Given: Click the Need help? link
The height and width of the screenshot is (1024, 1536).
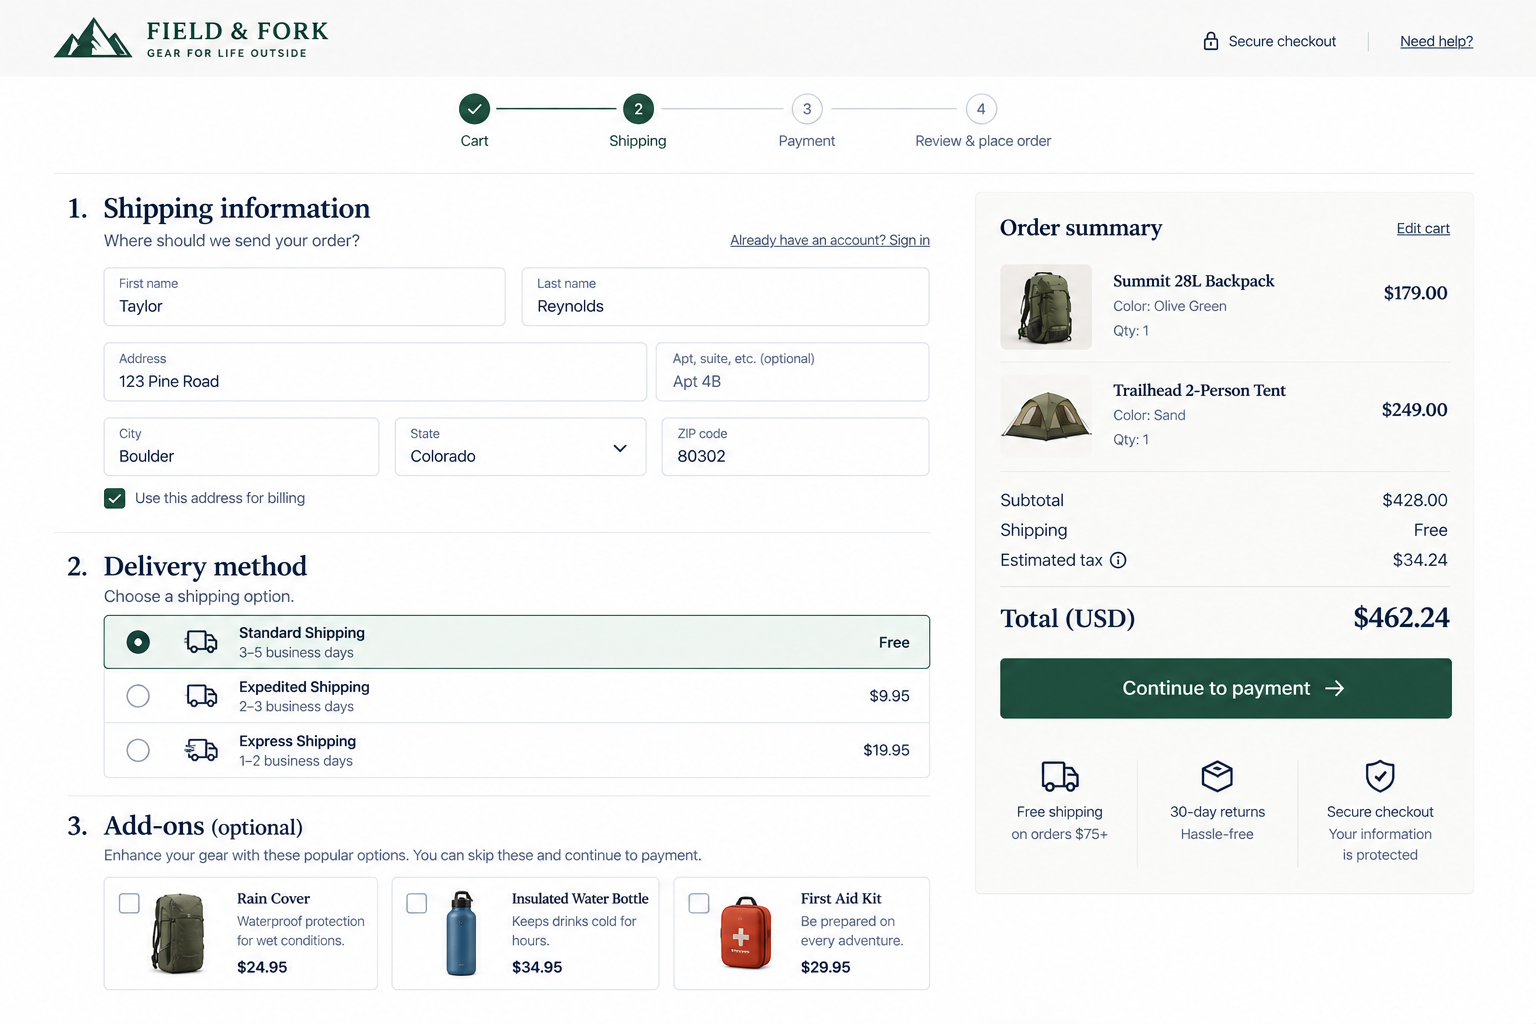Looking at the screenshot, I should point(1436,41).
